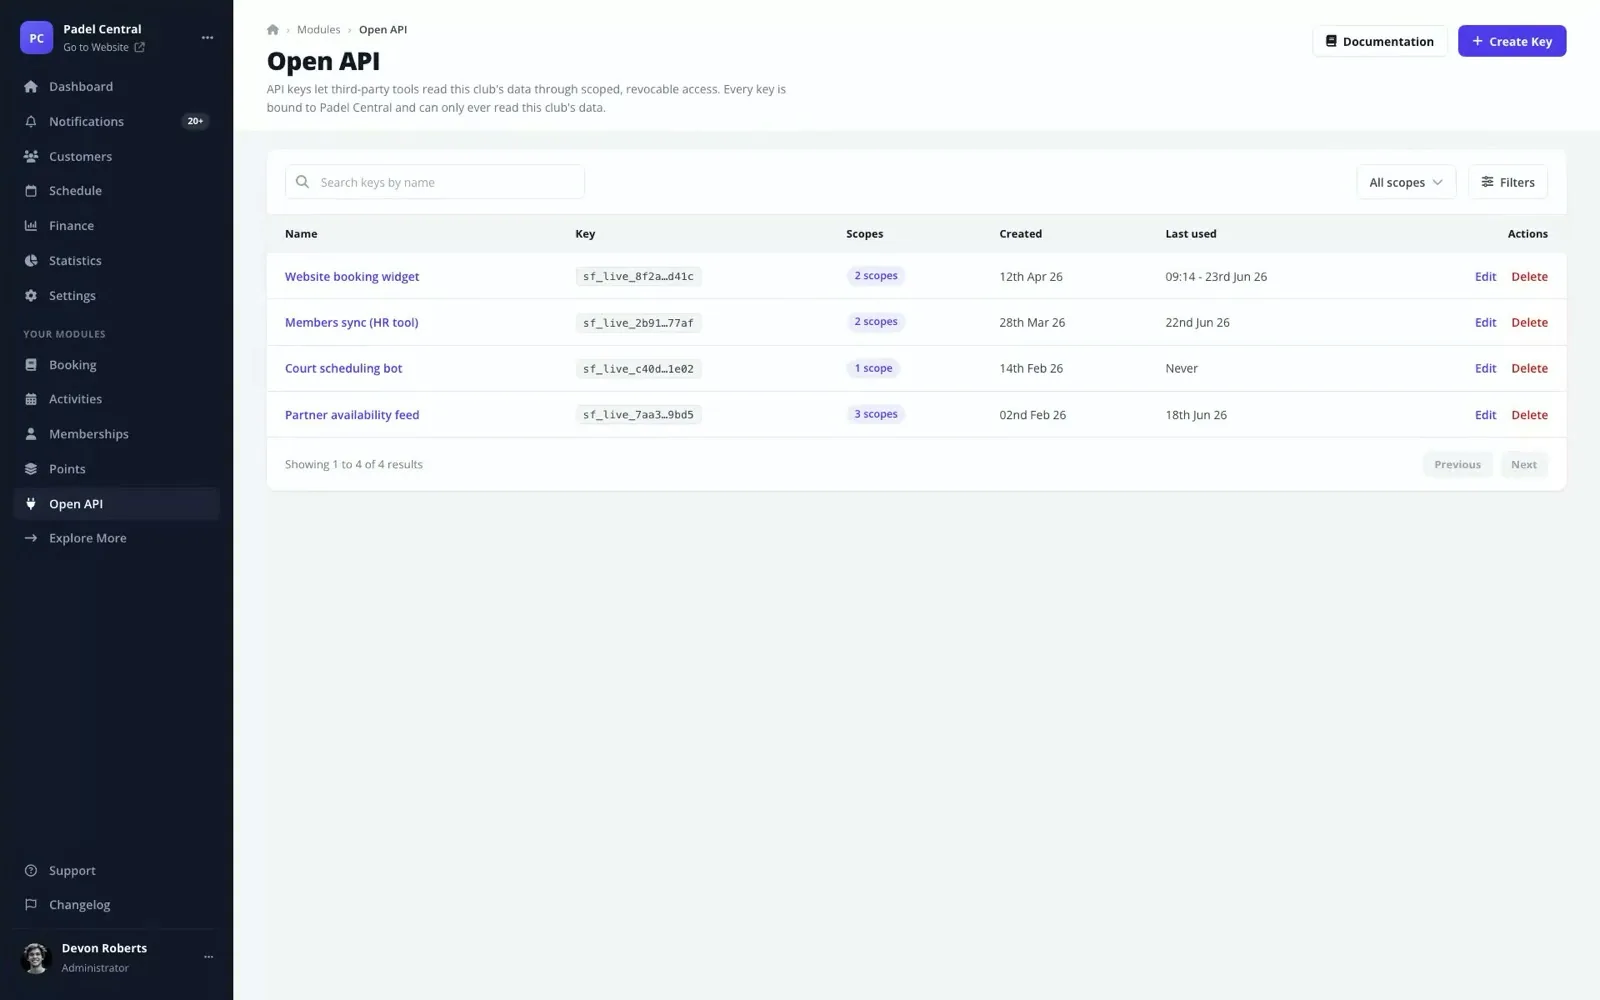Viewport: 1600px width, 1000px height.
Task: Click the PC club logo badge
Action: pyautogui.click(x=37, y=38)
